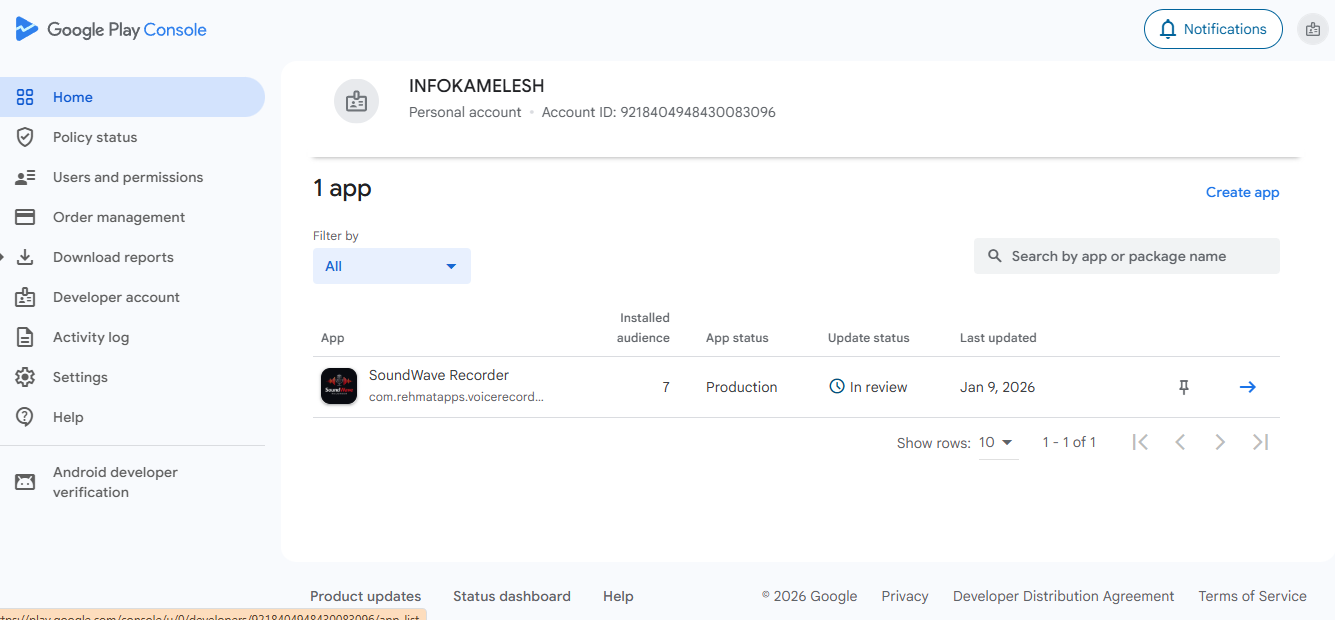Open the Show rows dropdown
Image resolution: width=1335 pixels, height=620 pixels.
coord(997,443)
